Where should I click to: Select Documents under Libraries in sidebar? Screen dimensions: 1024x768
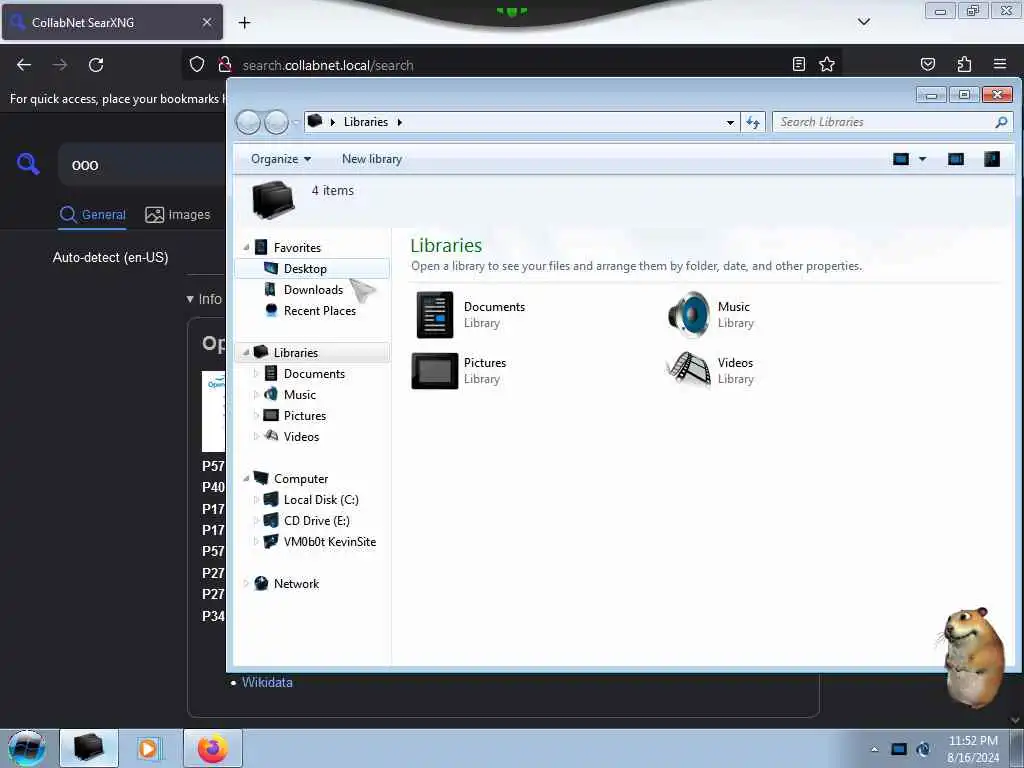314,374
